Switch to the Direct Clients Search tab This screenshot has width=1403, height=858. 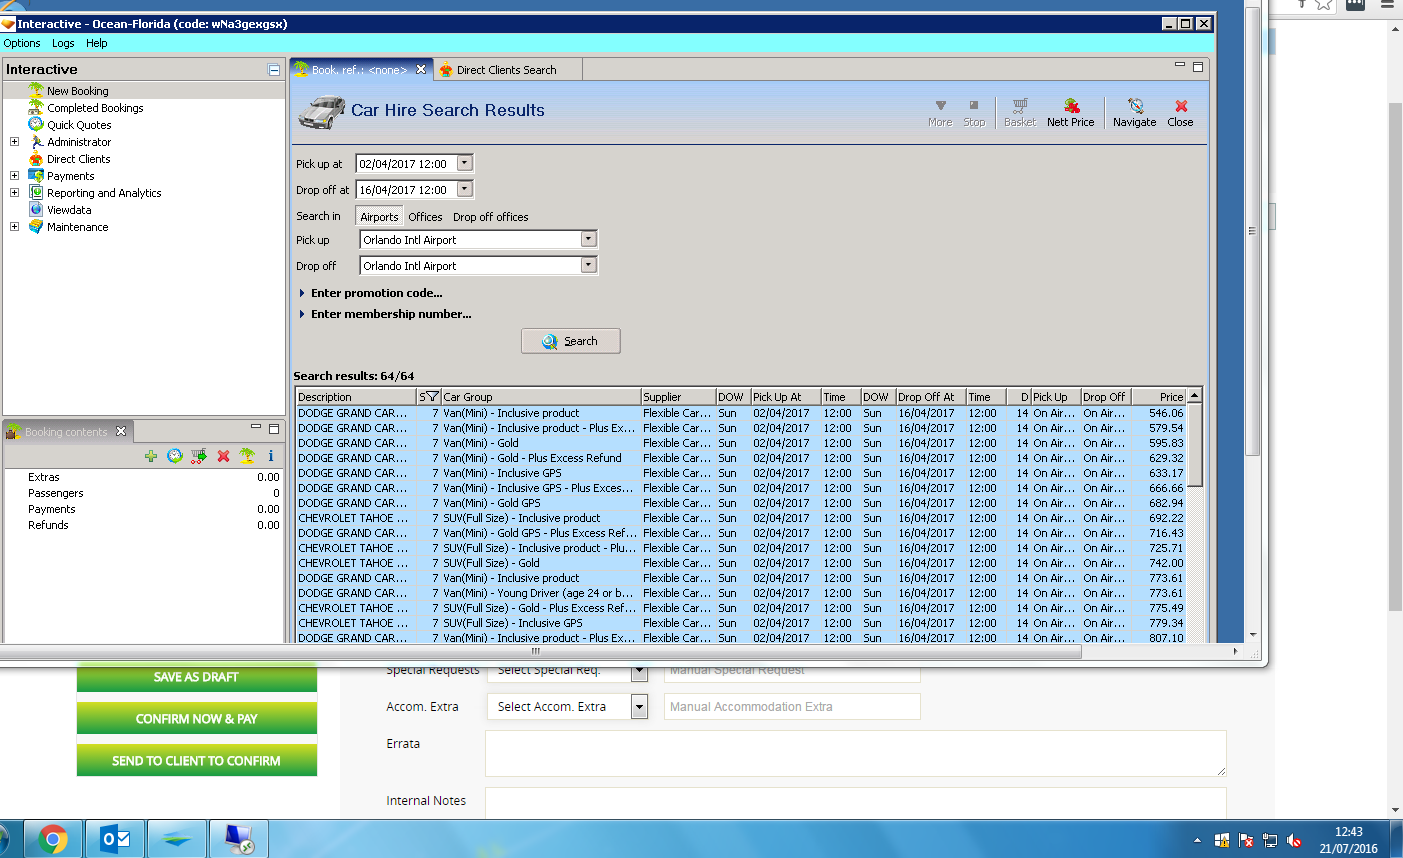(x=505, y=70)
